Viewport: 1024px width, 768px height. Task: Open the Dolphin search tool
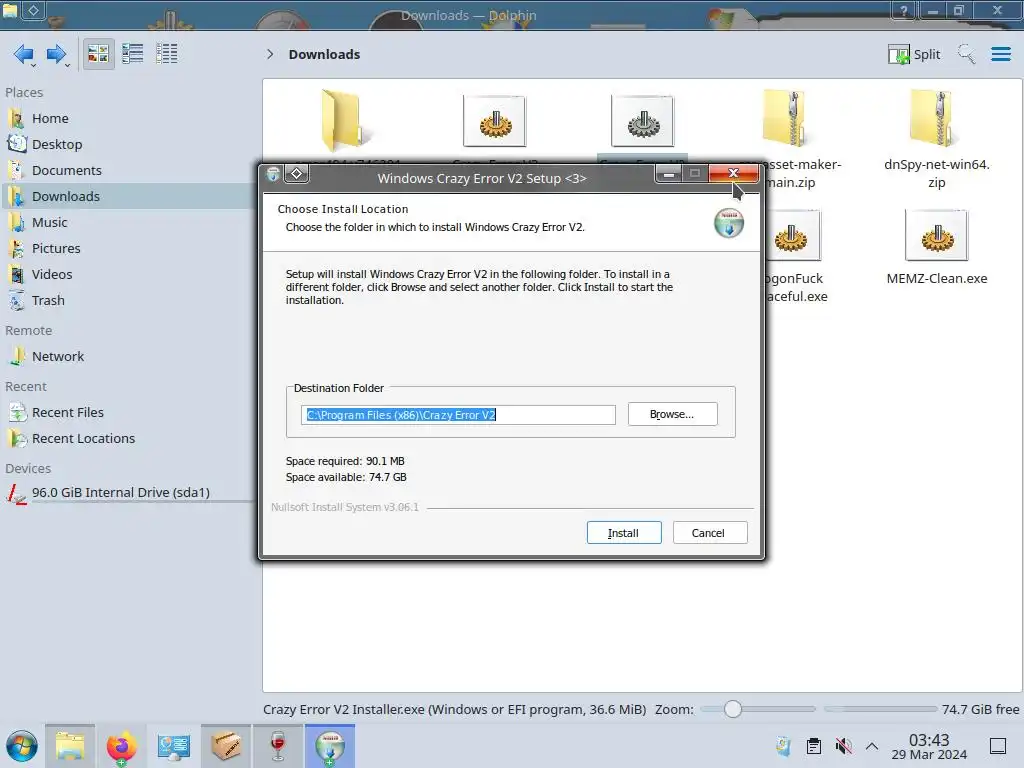966,54
